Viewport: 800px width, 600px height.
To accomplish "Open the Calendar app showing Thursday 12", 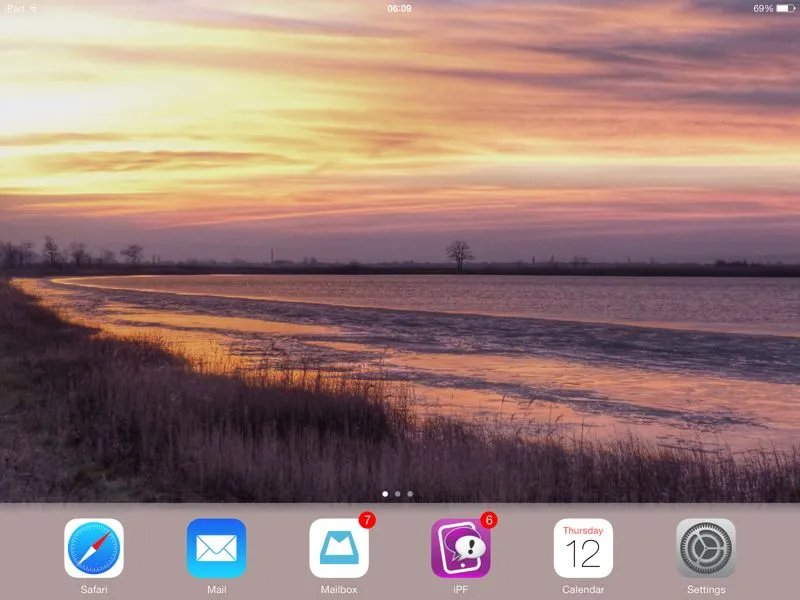I will coord(583,548).
